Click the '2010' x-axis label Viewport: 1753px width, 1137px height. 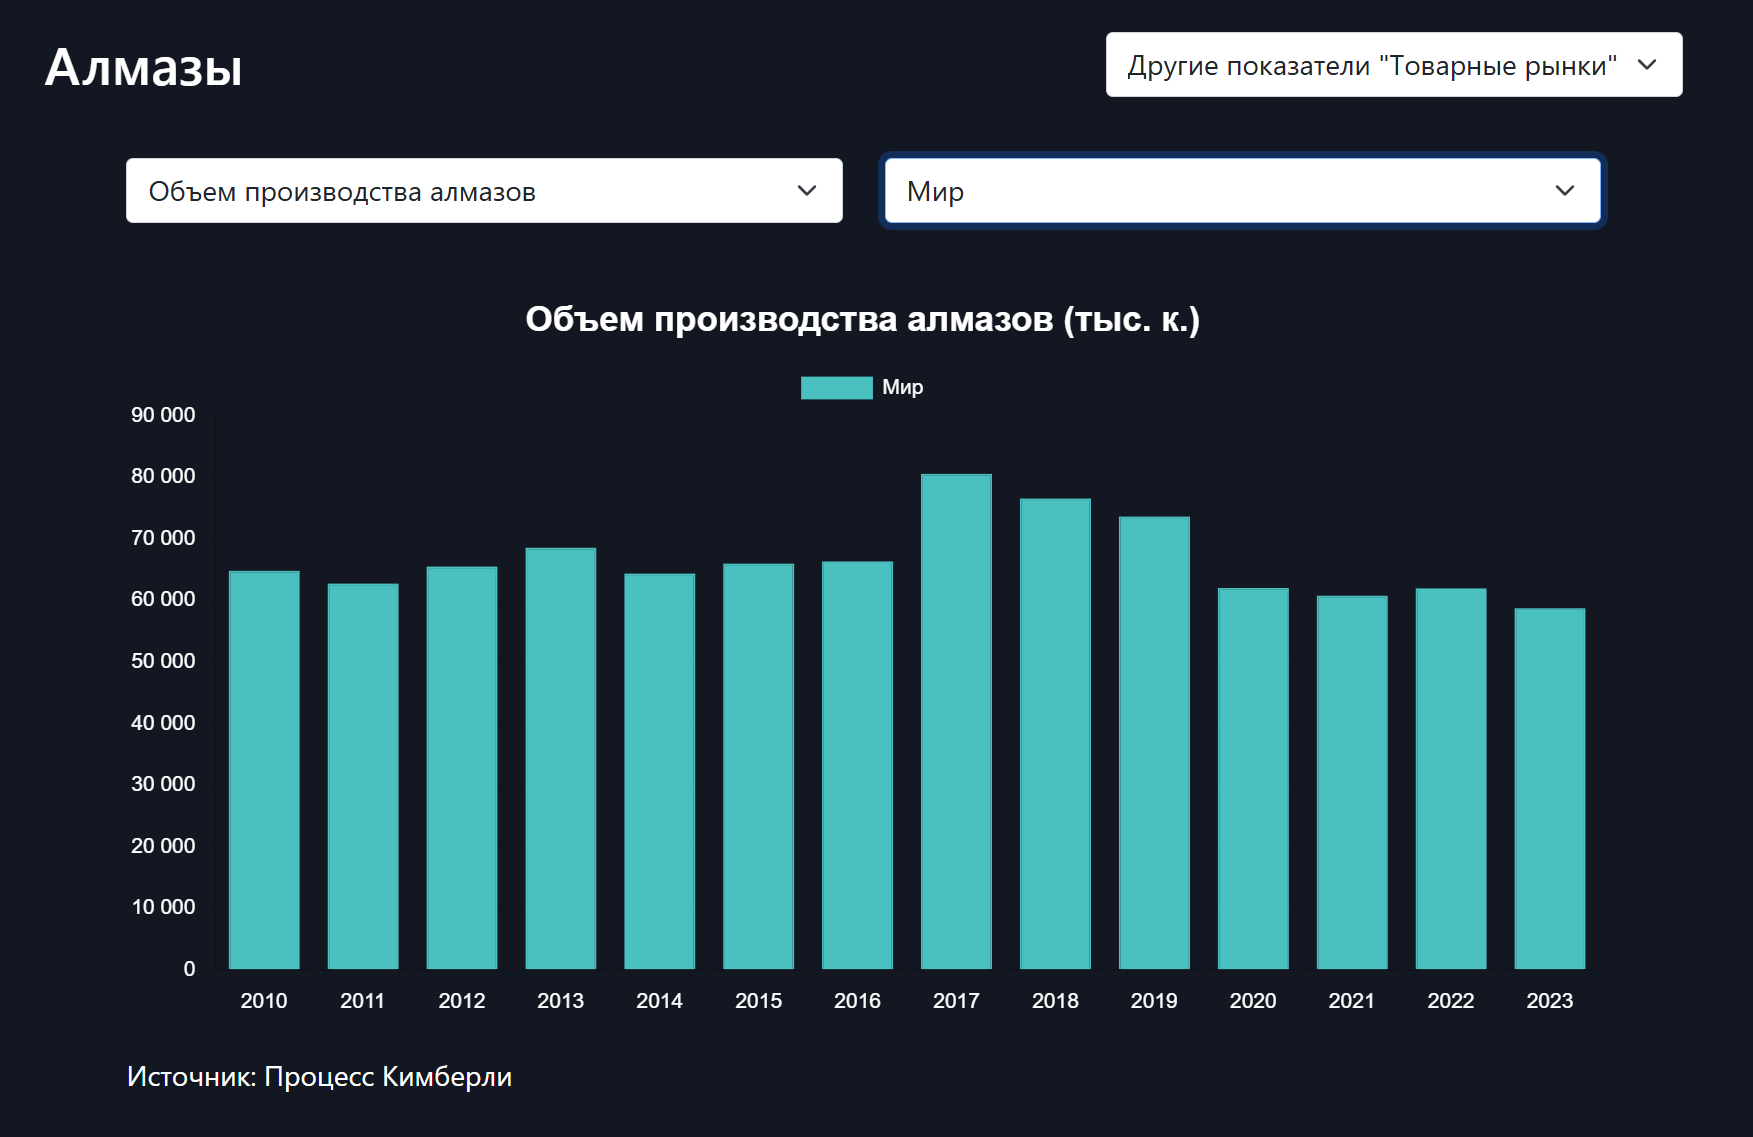[264, 1001]
